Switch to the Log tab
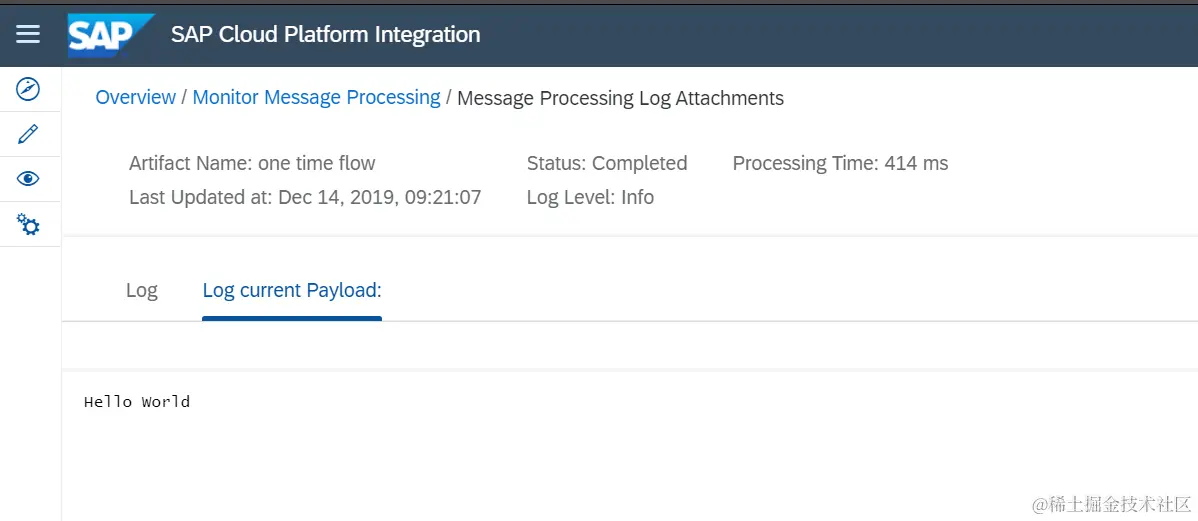Image resolution: width=1198 pixels, height=521 pixels. [x=141, y=290]
